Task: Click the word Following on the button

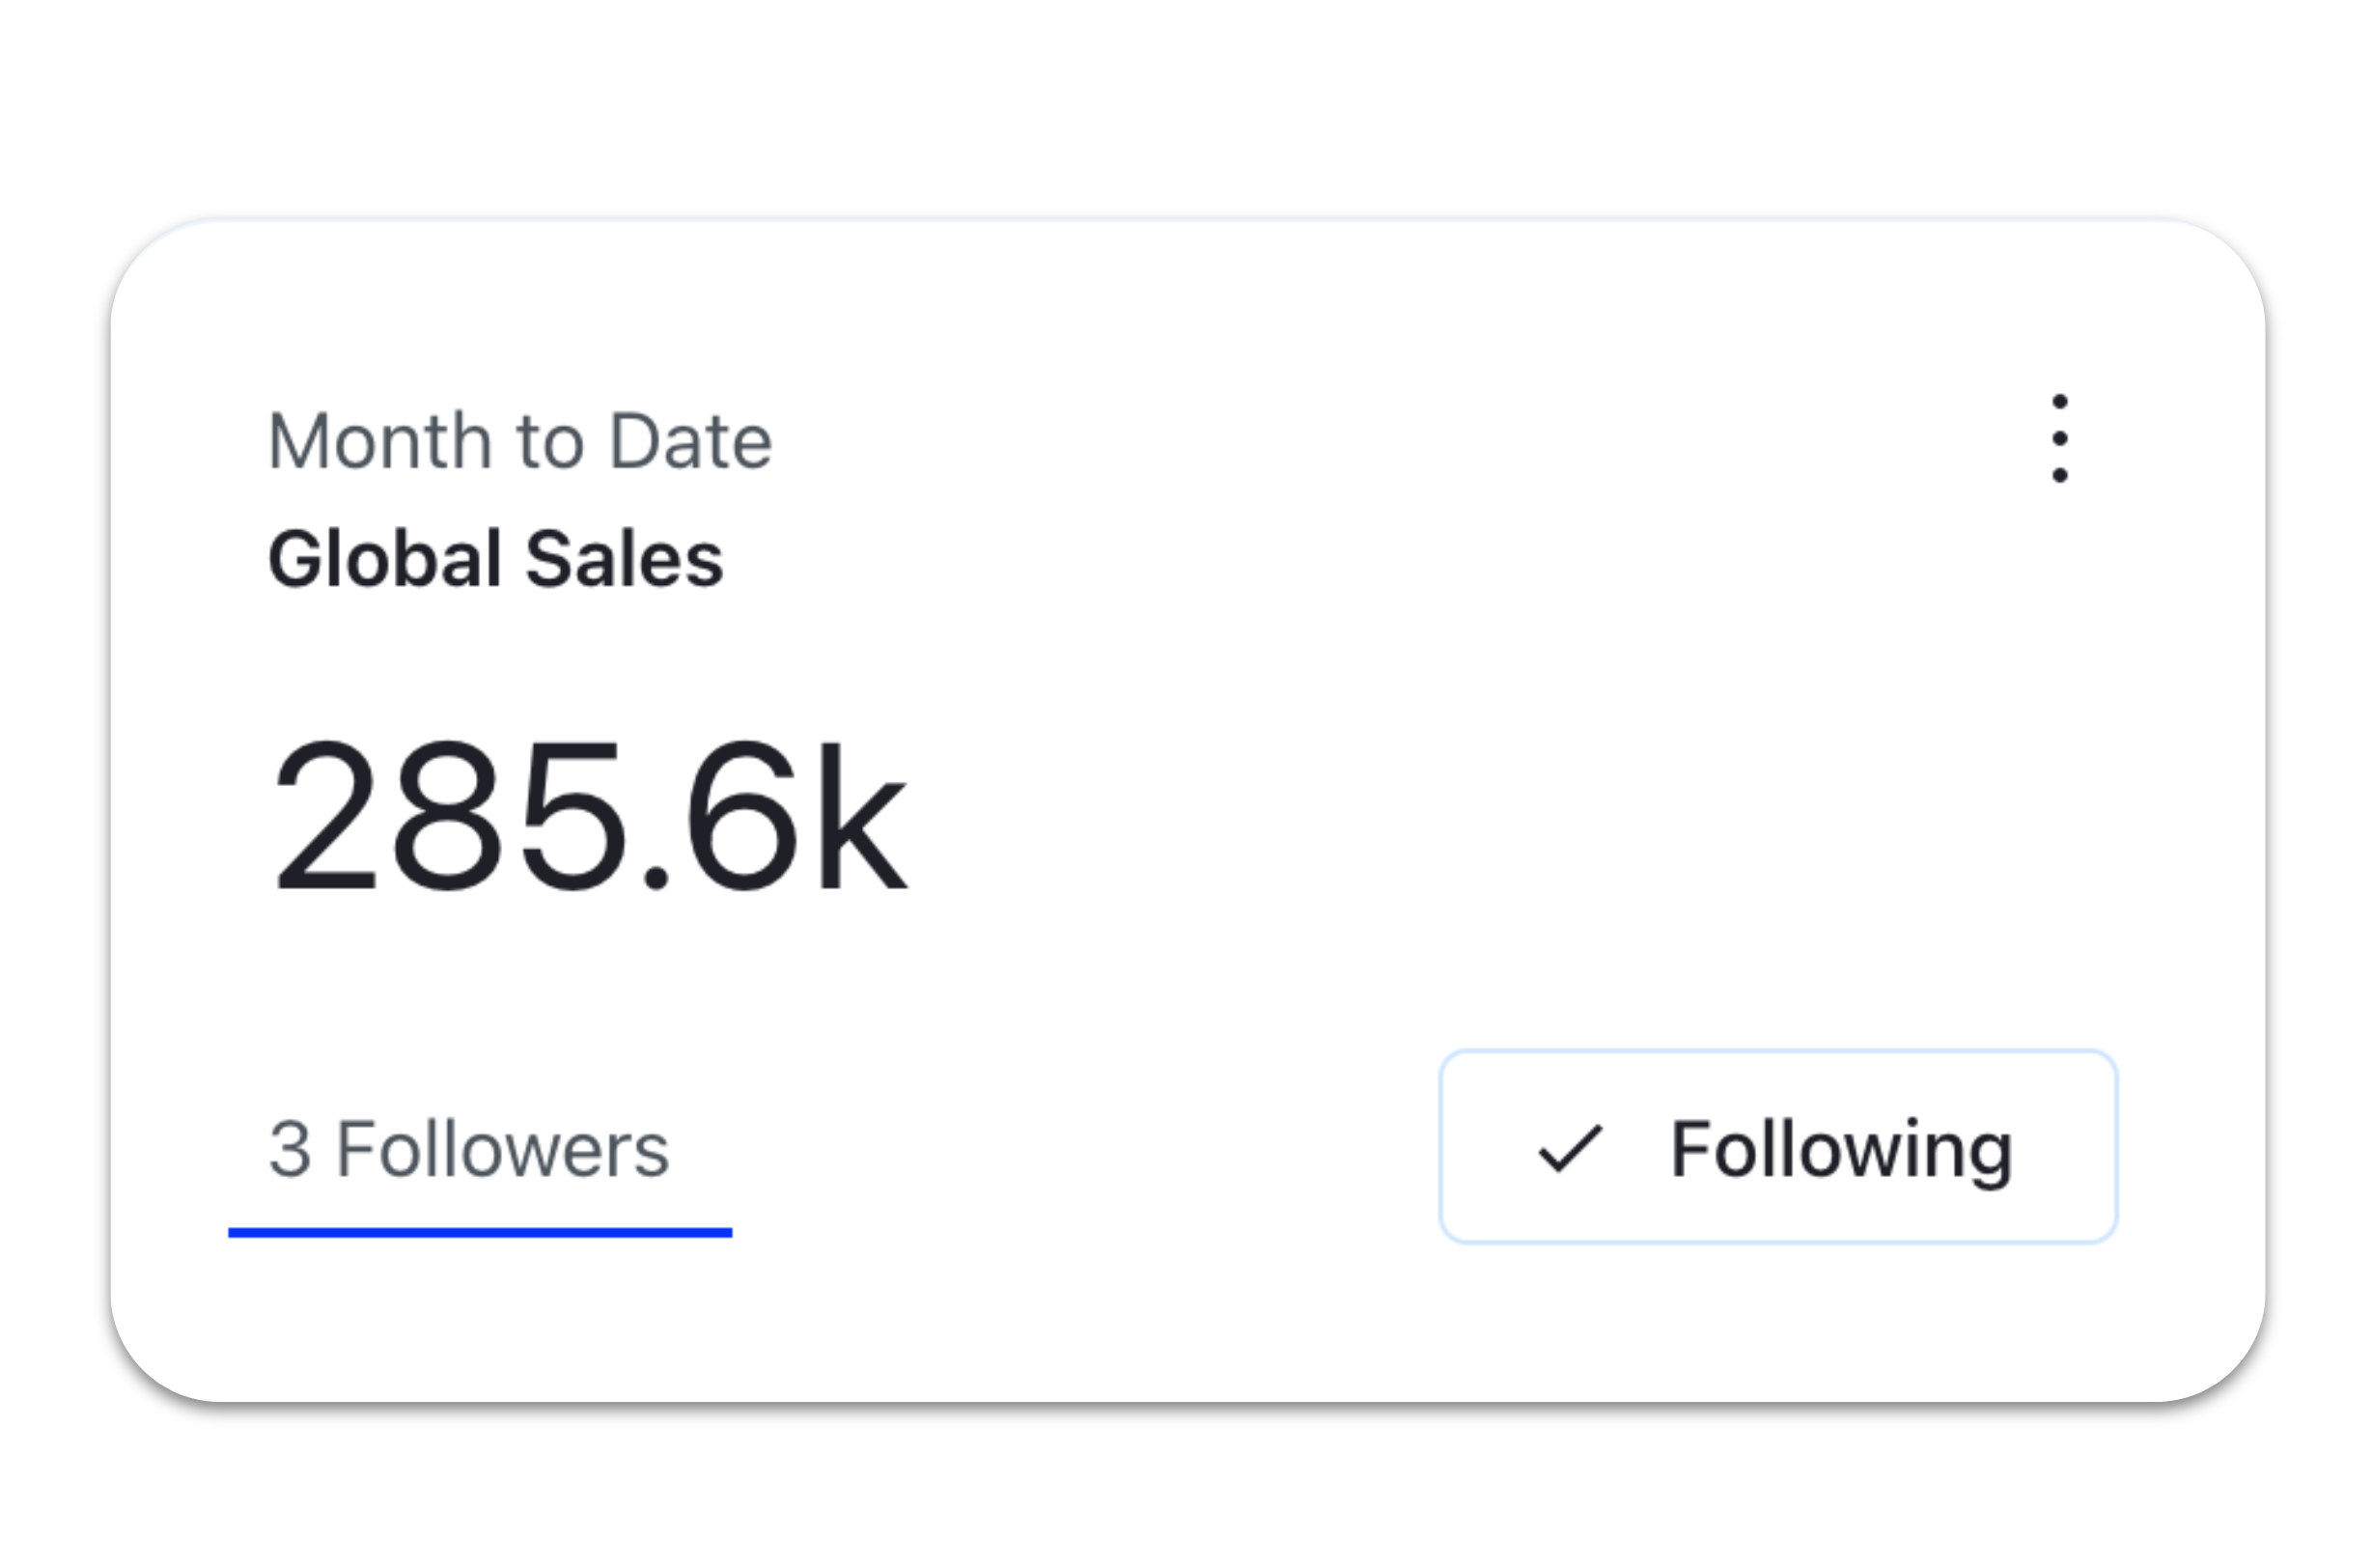Action: 1841,1150
